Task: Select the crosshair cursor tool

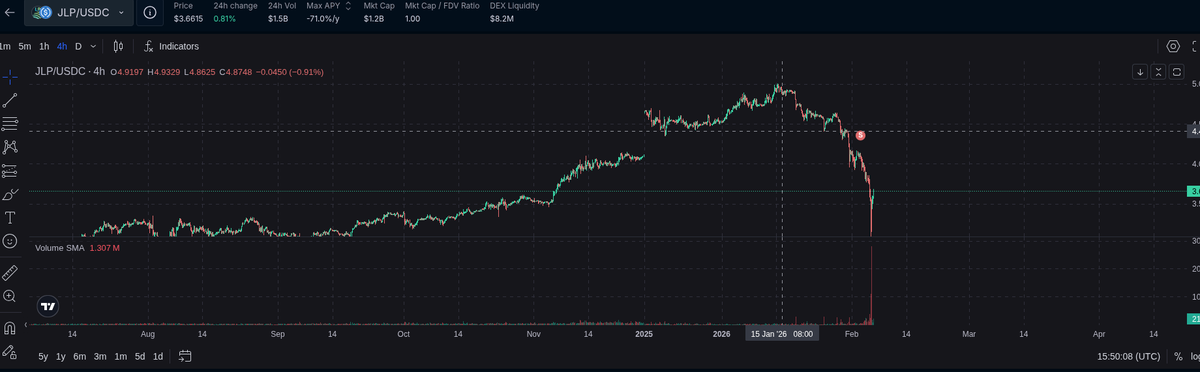Action: [x=10, y=76]
